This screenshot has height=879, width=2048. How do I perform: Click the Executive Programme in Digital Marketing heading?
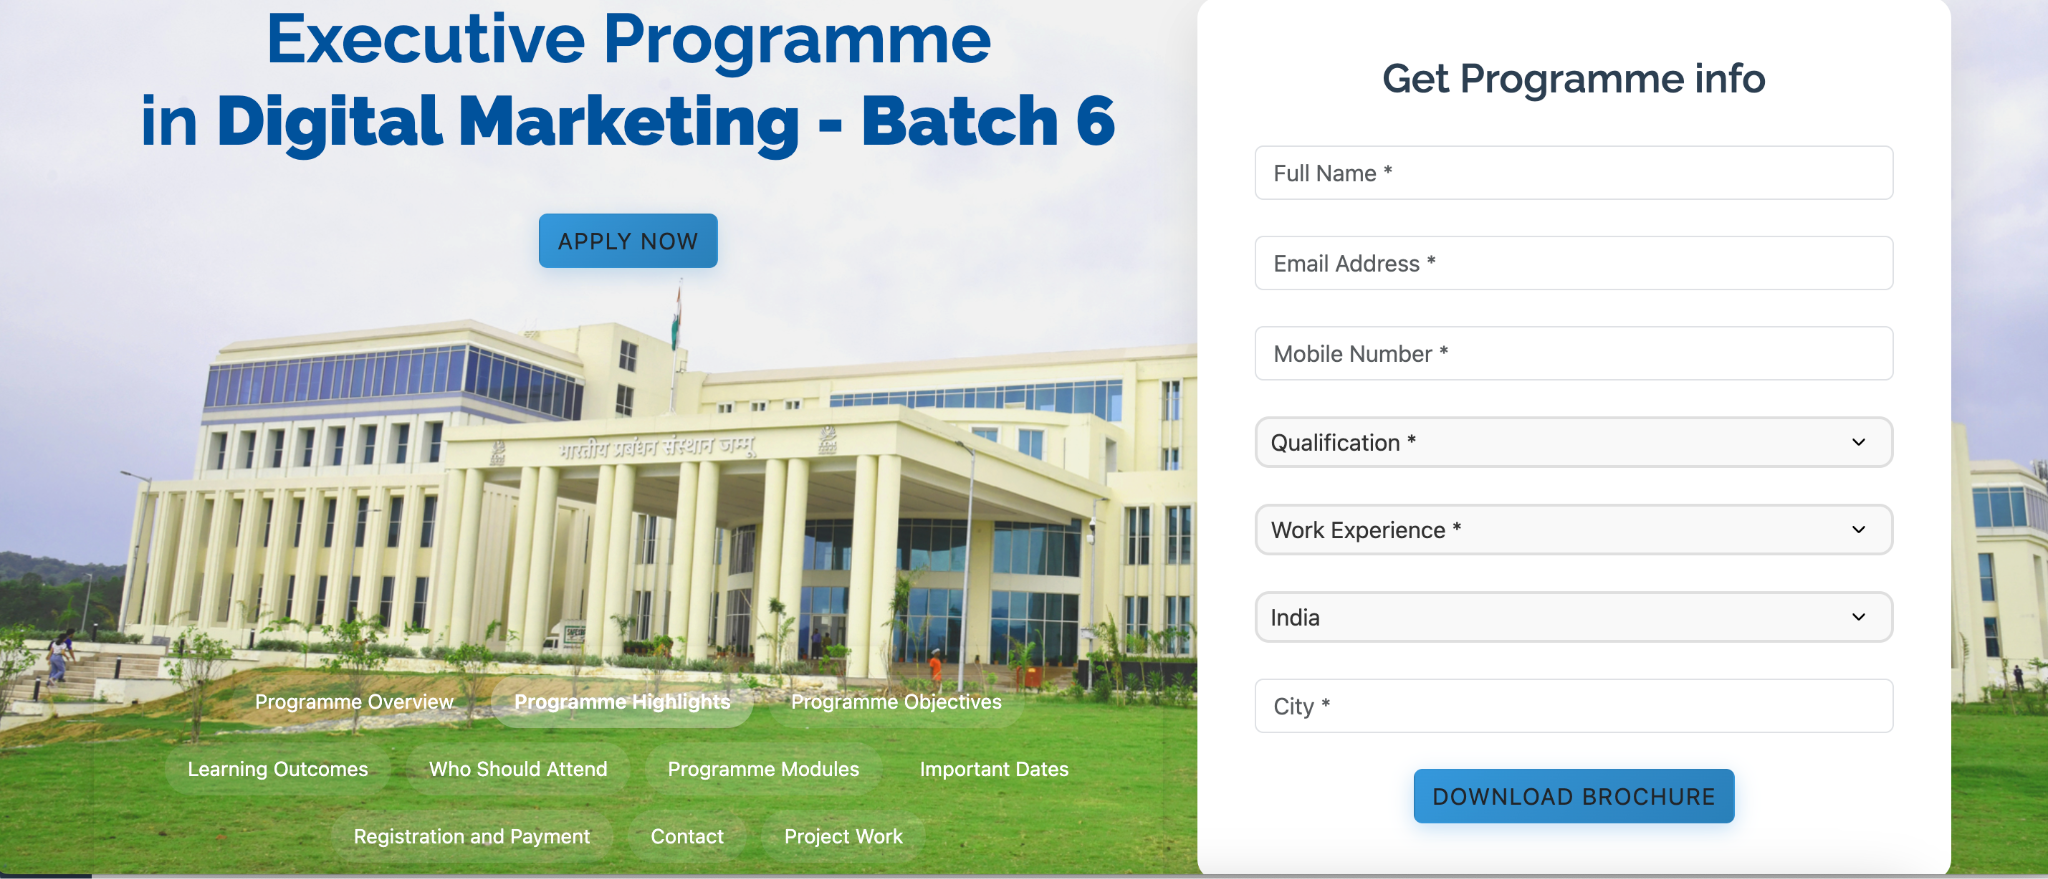point(628,80)
